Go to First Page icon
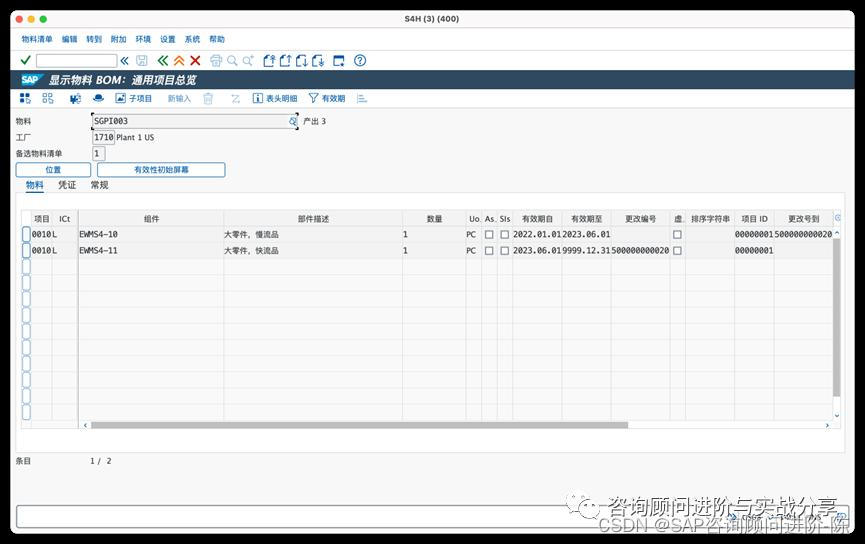This screenshot has width=865, height=544. point(269,61)
